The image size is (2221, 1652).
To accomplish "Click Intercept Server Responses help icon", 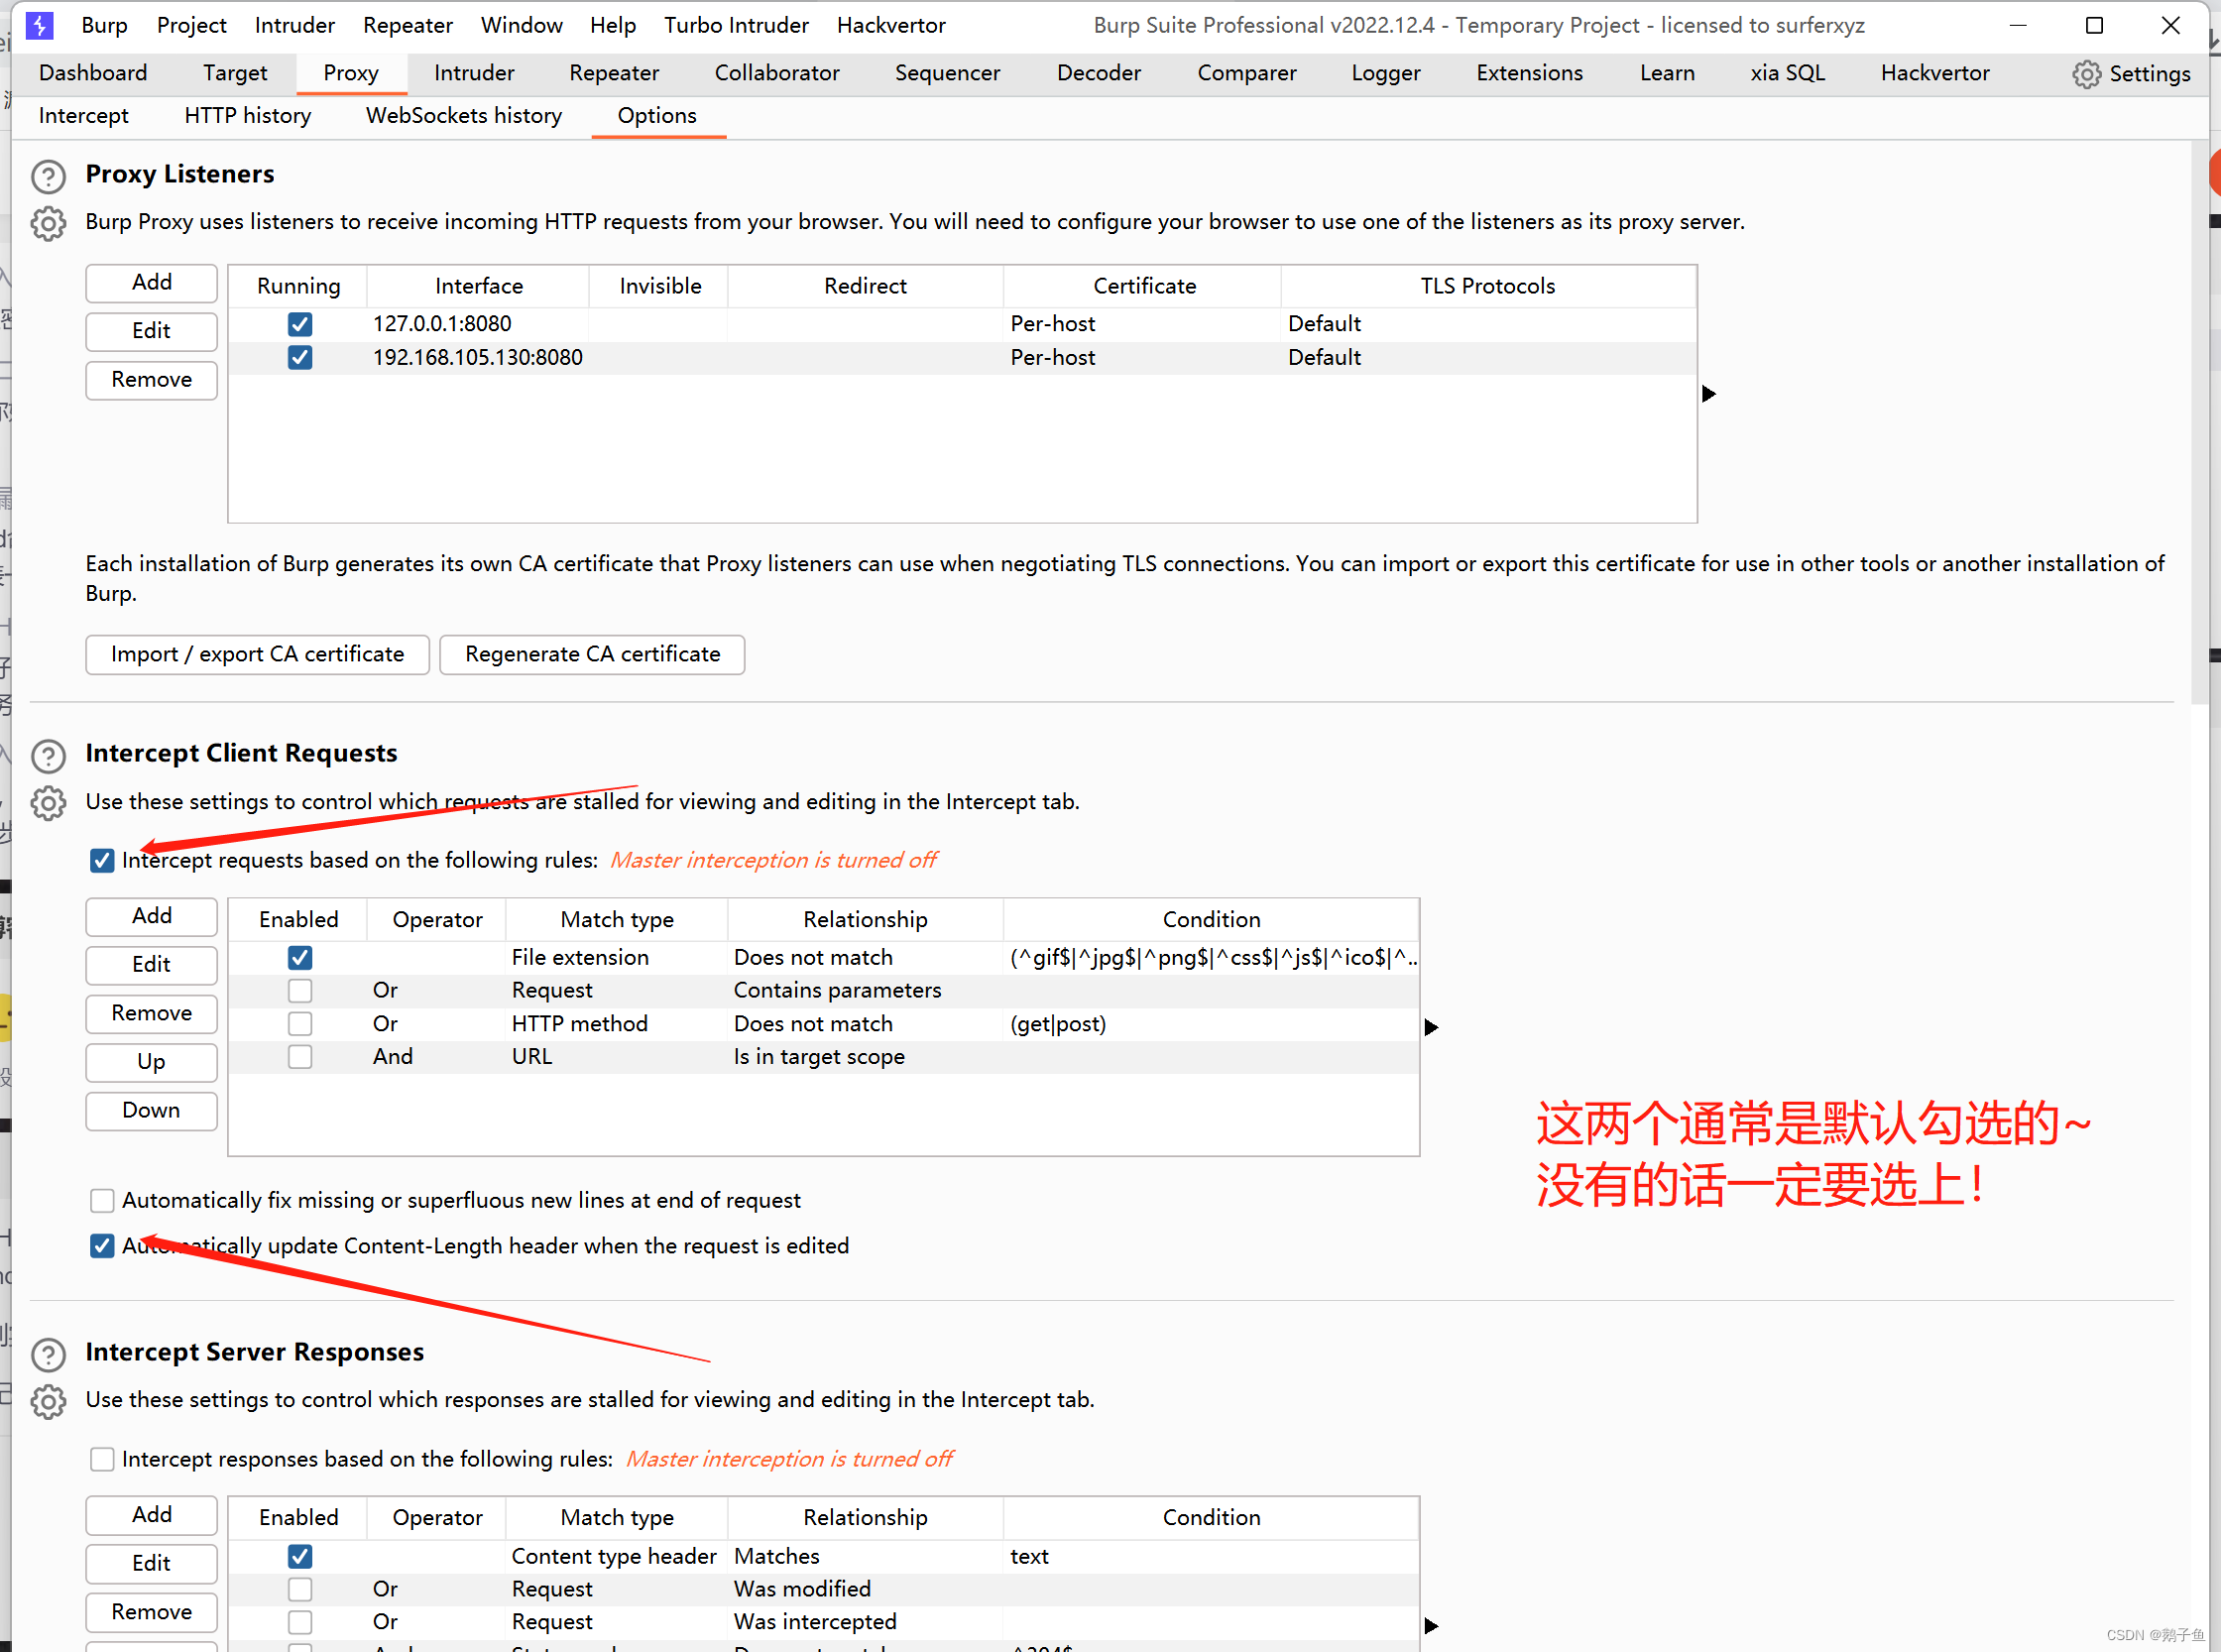I will pyautogui.click(x=48, y=1355).
